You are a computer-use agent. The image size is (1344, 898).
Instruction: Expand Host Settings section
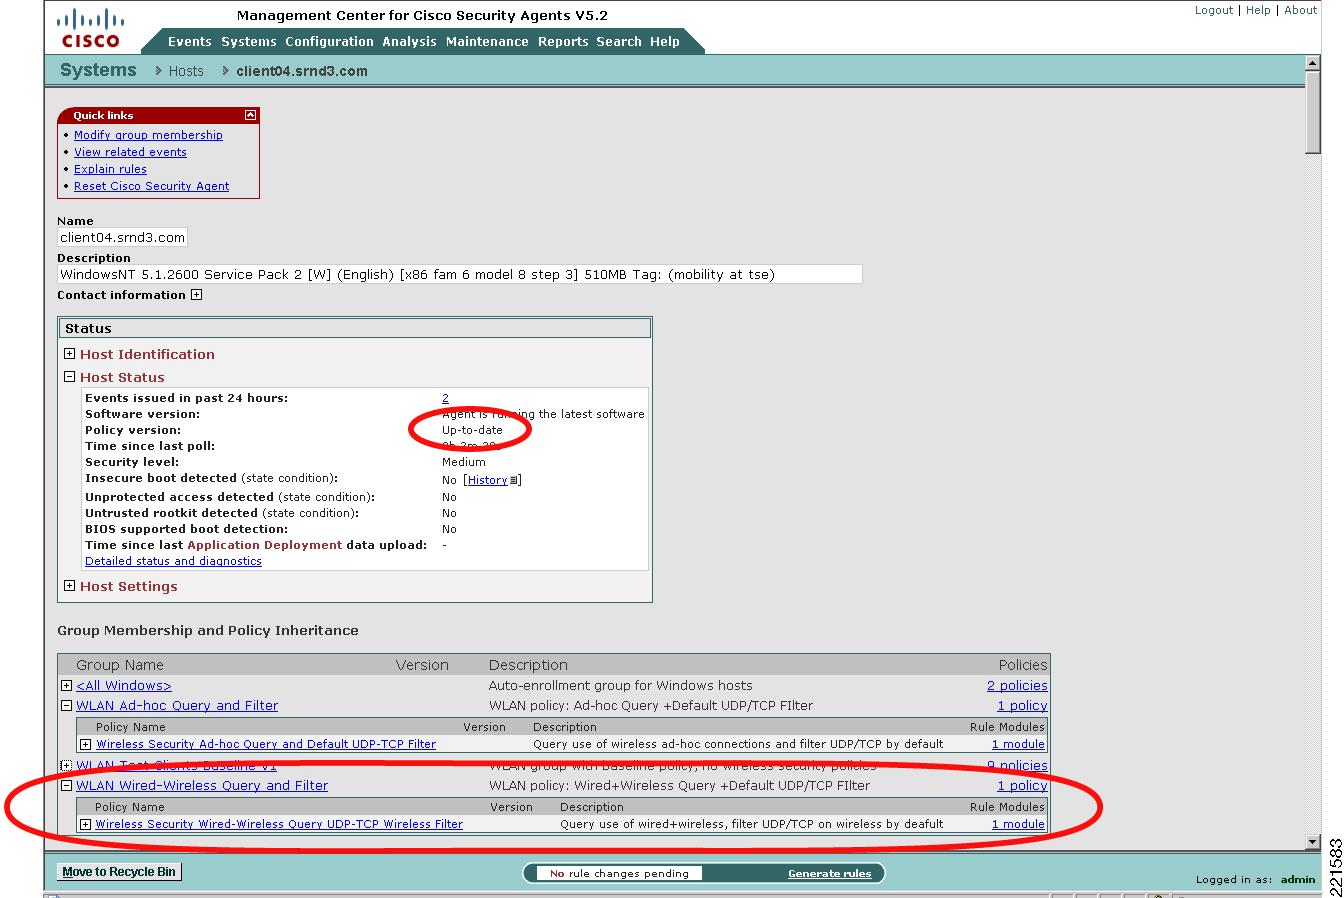(69, 586)
